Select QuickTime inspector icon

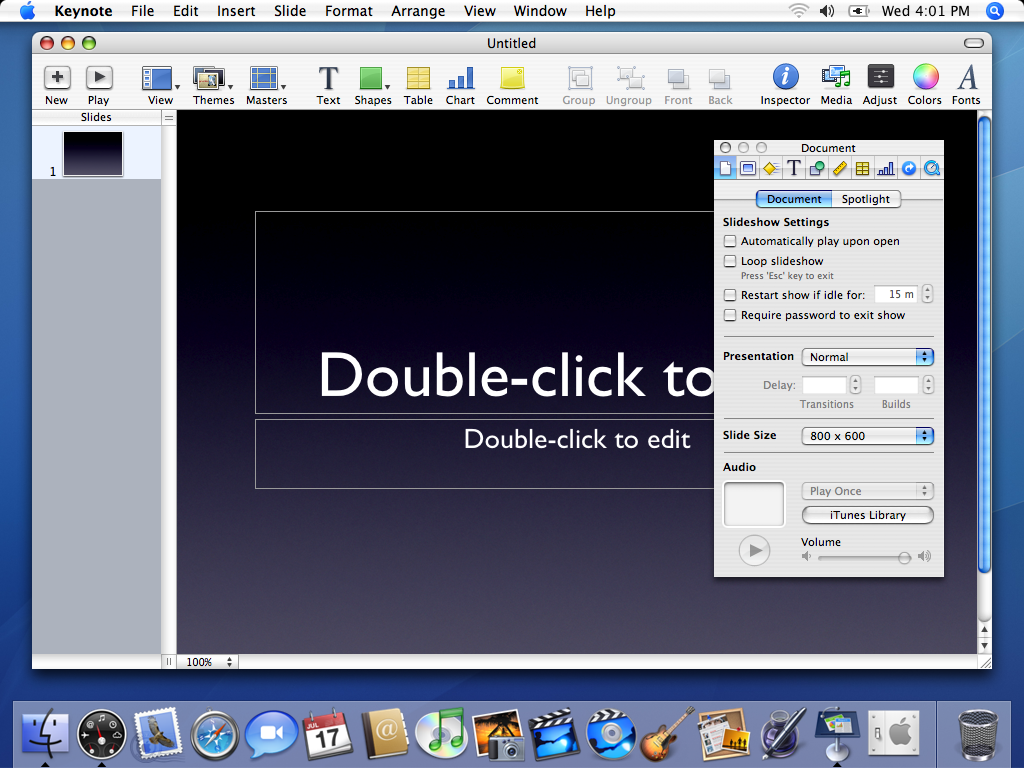click(x=932, y=168)
